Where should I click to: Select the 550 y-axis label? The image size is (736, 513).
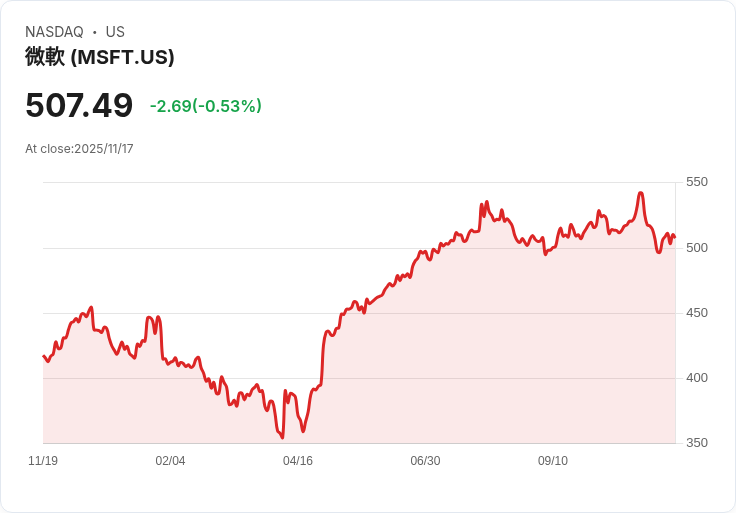[x=696, y=182]
